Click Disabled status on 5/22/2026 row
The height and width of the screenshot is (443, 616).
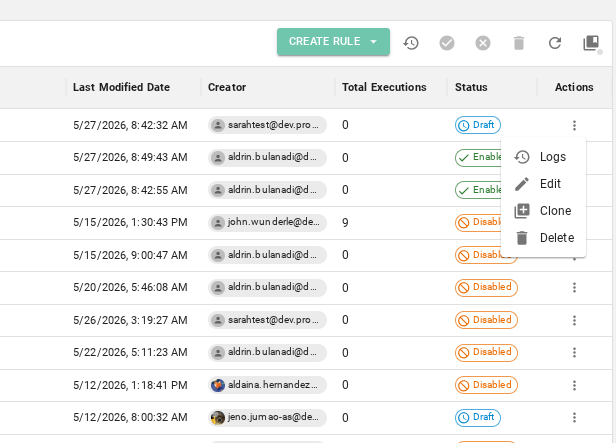click(486, 352)
